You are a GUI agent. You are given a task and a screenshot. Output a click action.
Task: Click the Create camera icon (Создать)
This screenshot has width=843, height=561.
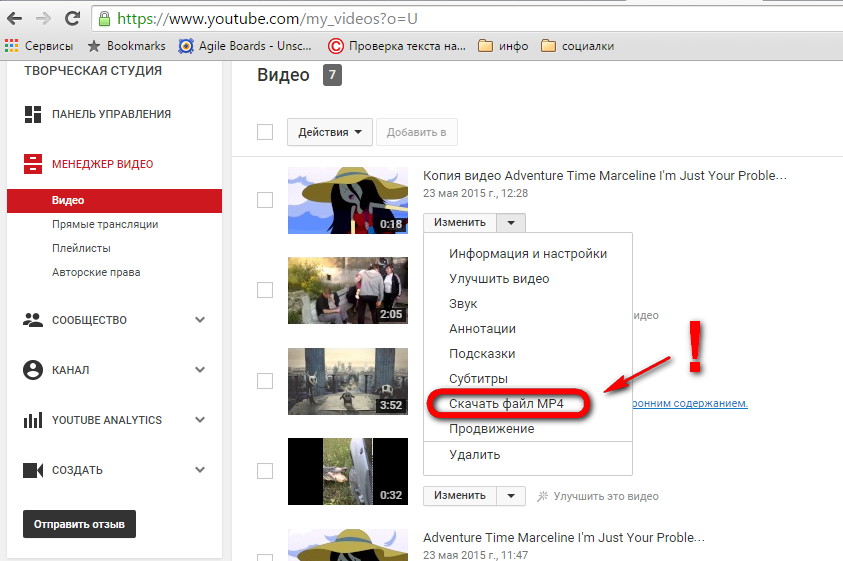pyautogui.click(x=33, y=470)
